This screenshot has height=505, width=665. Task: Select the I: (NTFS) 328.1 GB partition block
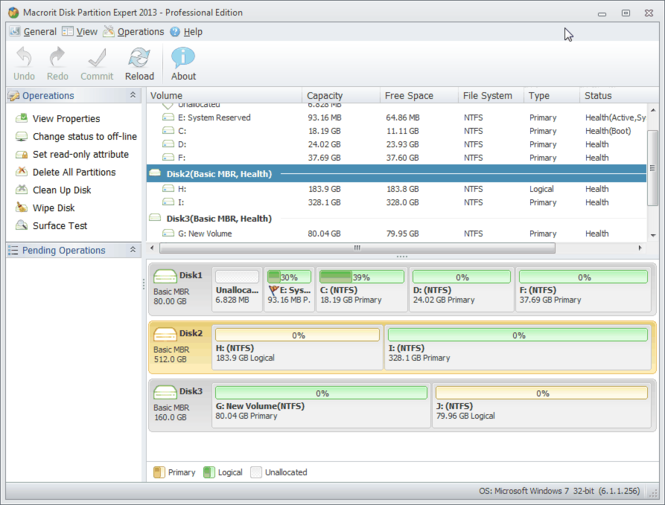tap(518, 347)
